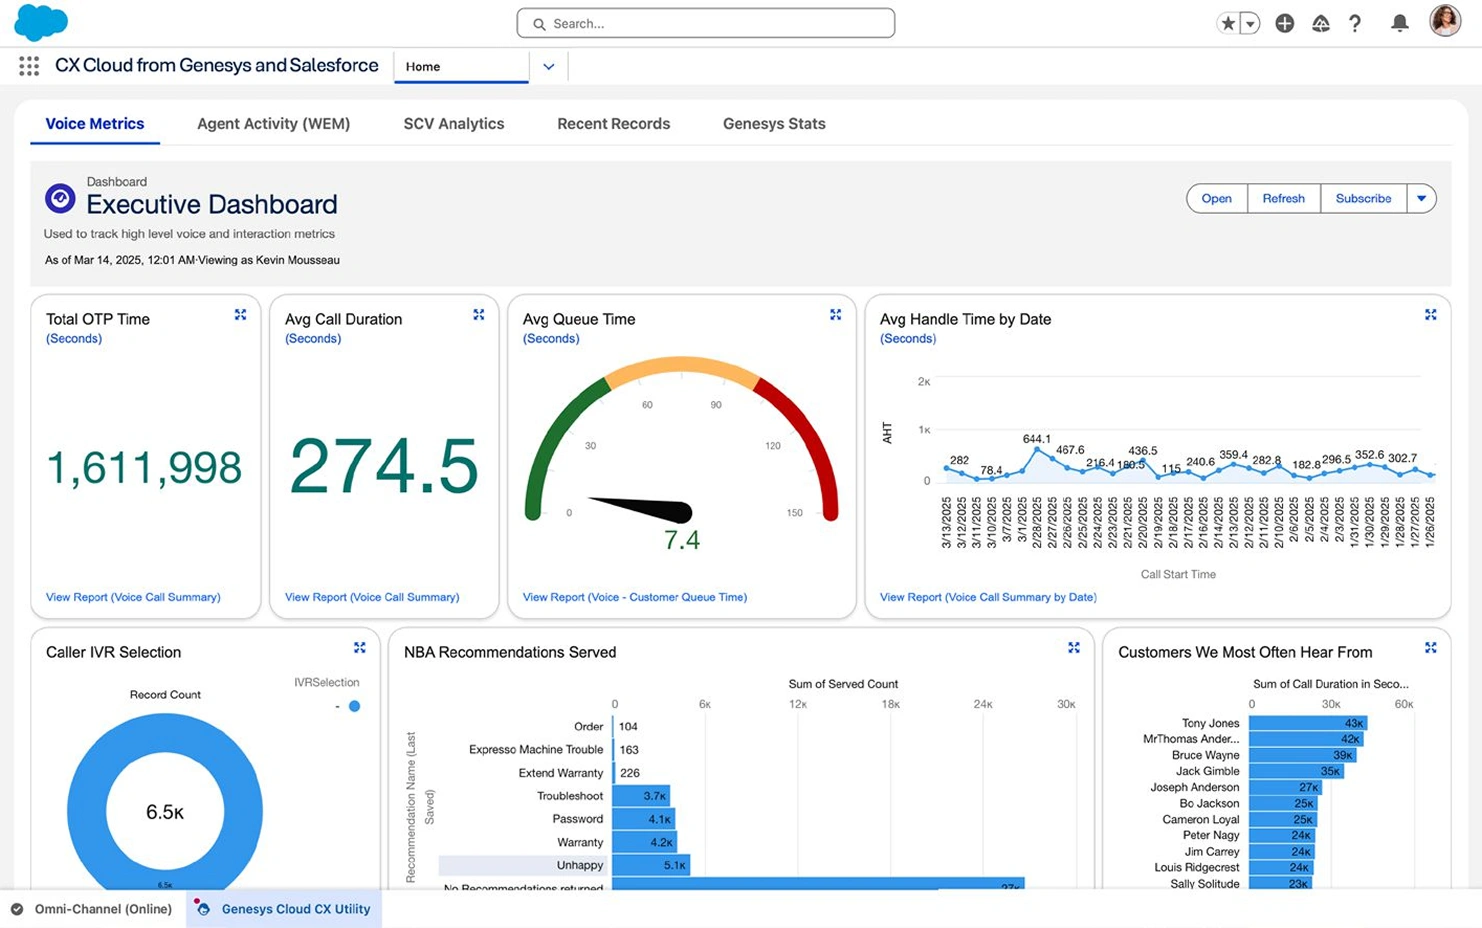Expand the Caller IVR Selection widget
The image size is (1482, 928).
(x=360, y=648)
